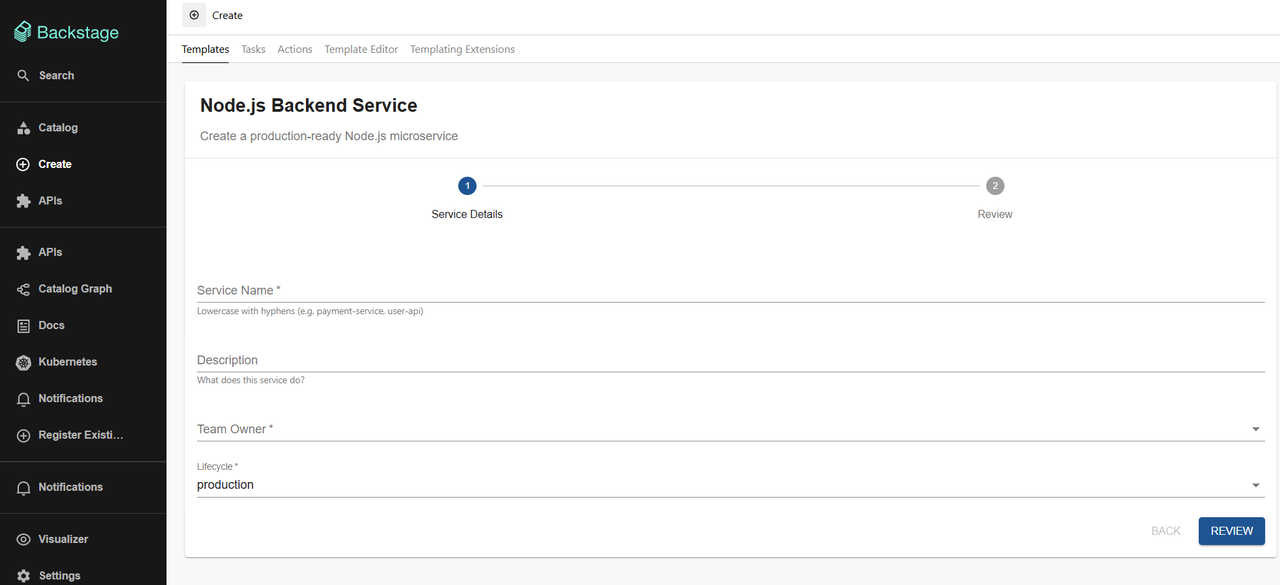This screenshot has height=585, width=1280.
Task: Open the Team Owner dropdown arrow
Action: coord(1256,429)
